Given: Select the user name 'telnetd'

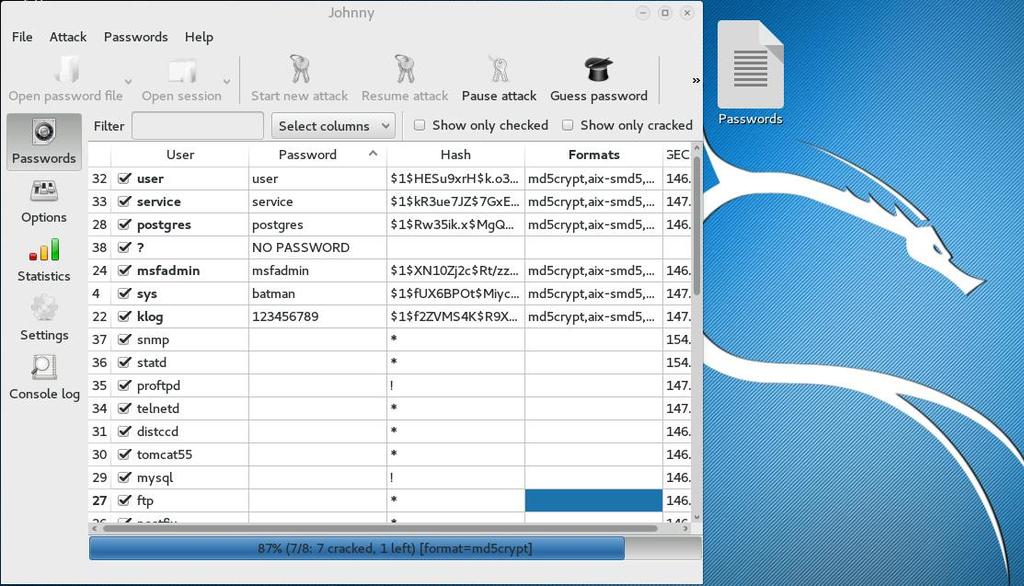Looking at the screenshot, I should click(157, 408).
